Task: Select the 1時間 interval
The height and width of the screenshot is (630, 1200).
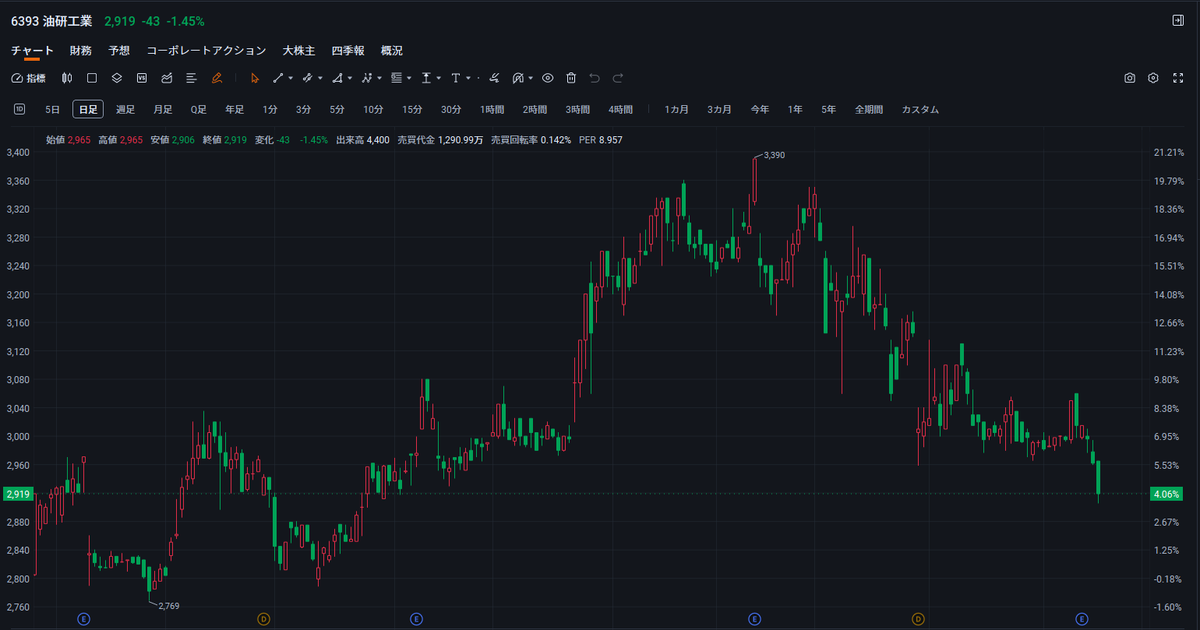Action: tap(492, 110)
